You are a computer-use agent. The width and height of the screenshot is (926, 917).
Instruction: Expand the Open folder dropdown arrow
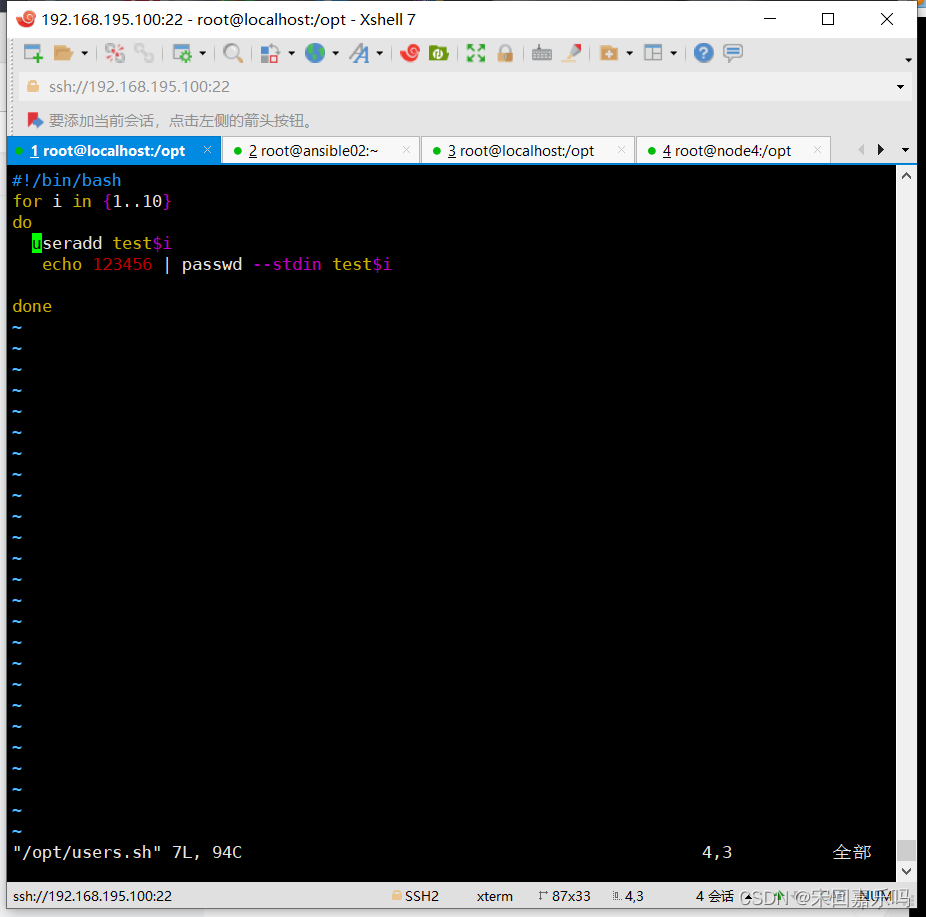click(x=84, y=54)
